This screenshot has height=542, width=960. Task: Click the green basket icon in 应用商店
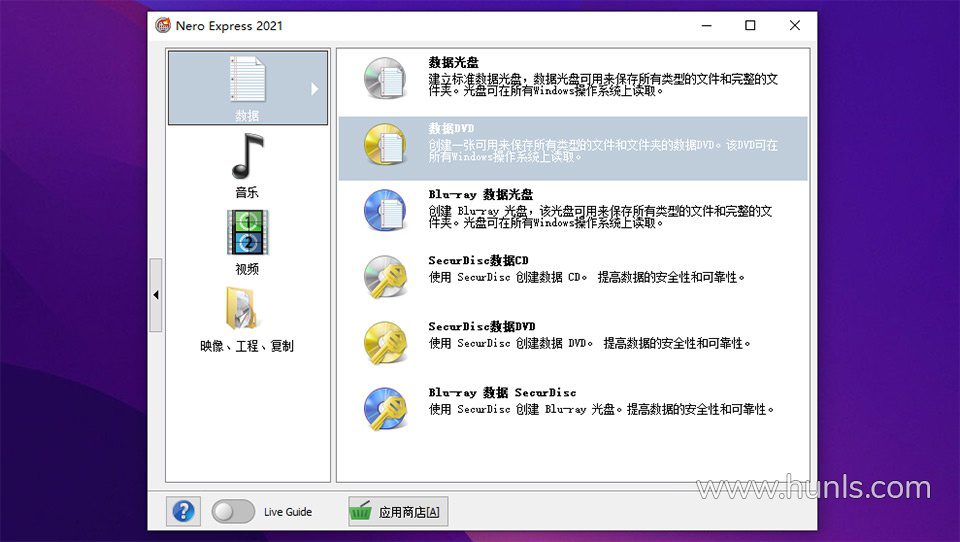click(361, 511)
